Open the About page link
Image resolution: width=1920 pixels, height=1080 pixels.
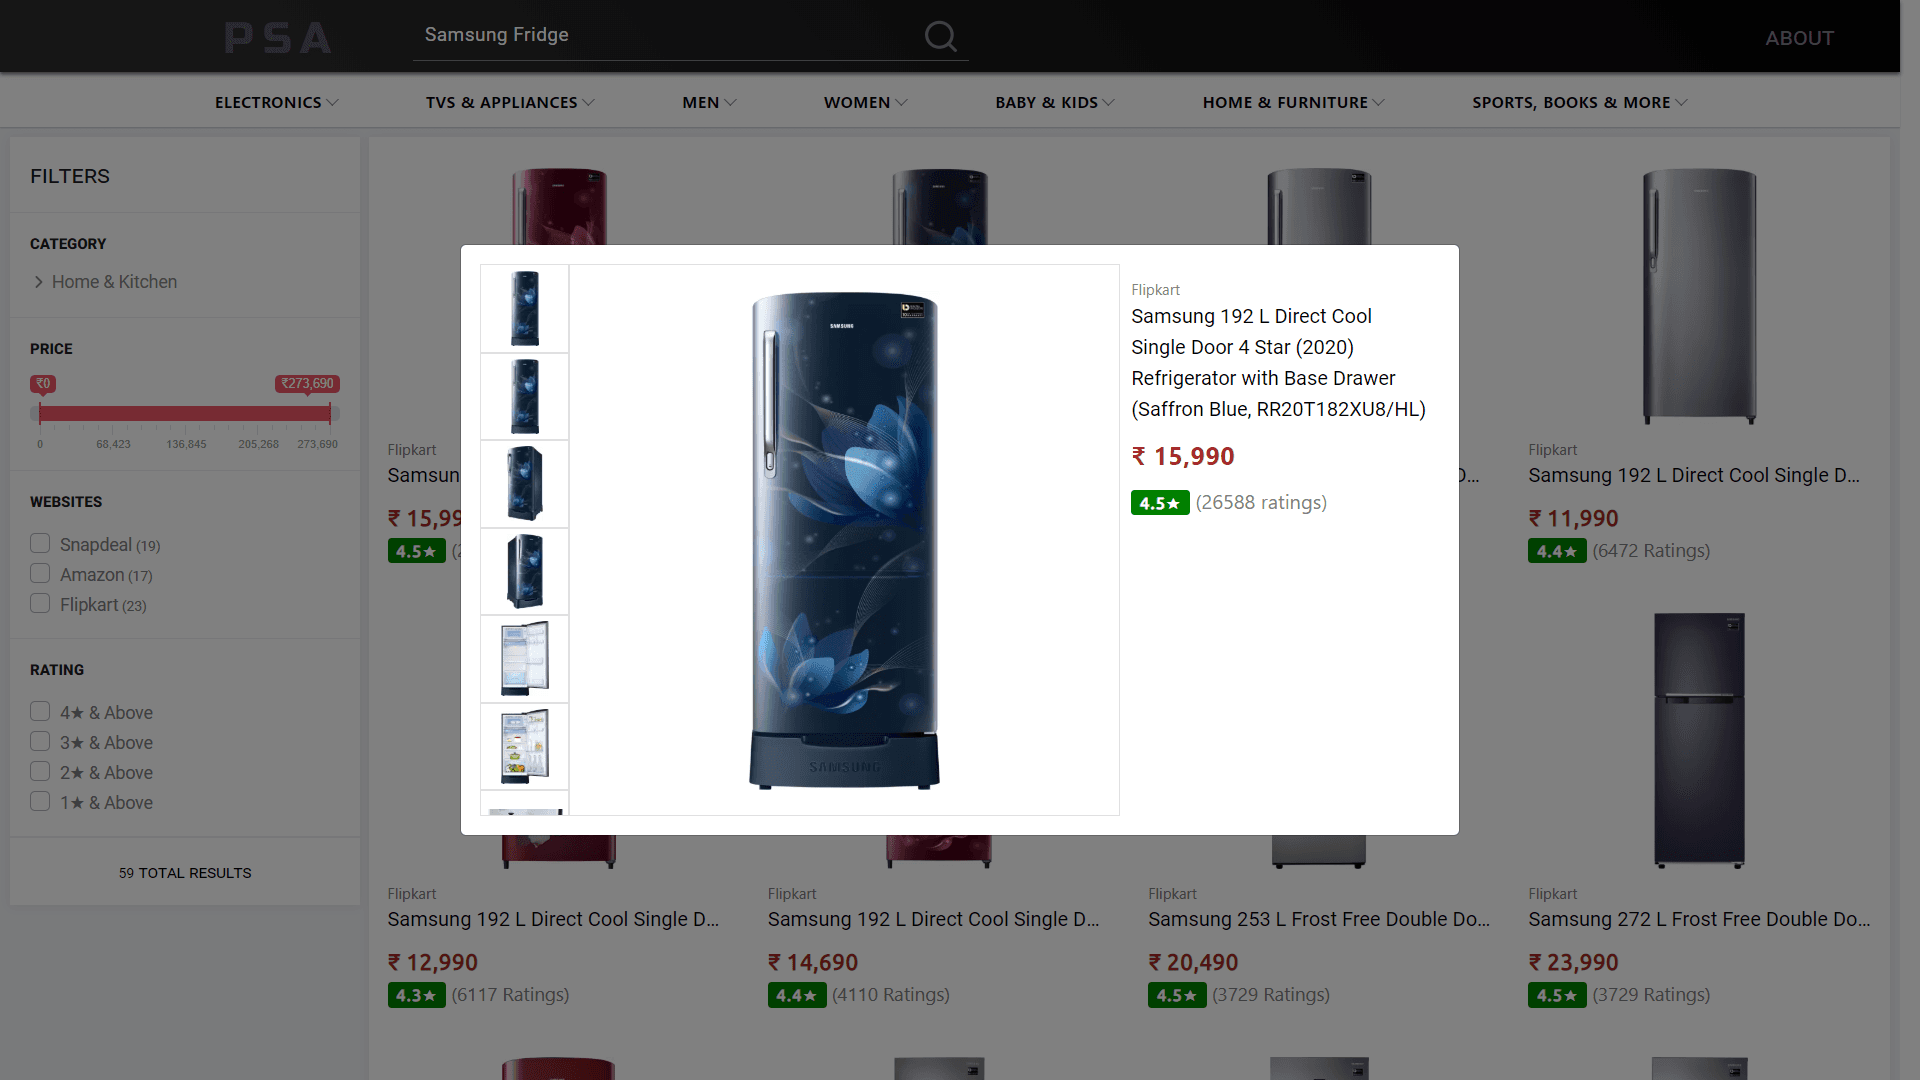click(1799, 38)
